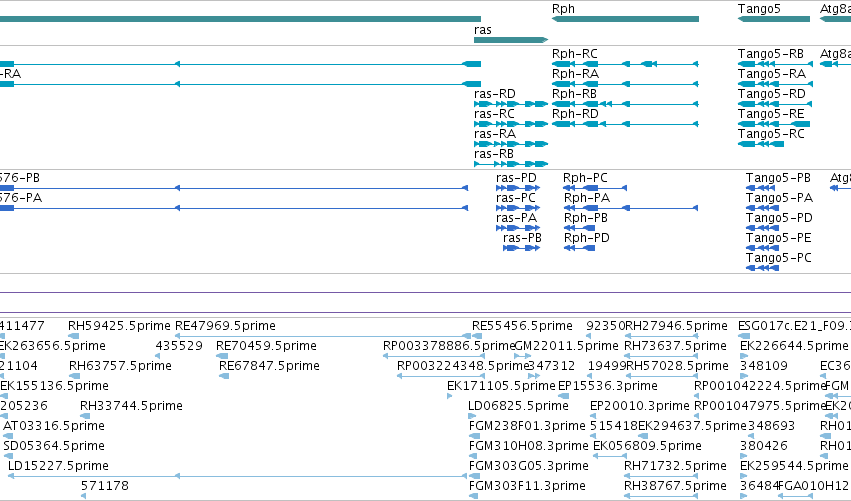The height and width of the screenshot is (501, 851).
Task: Click the ras gene label
Action: point(482,30)
